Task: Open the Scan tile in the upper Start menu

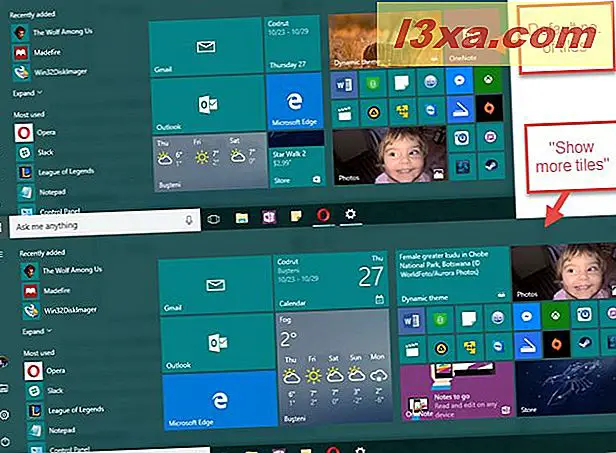Action: tap(460, 109)
